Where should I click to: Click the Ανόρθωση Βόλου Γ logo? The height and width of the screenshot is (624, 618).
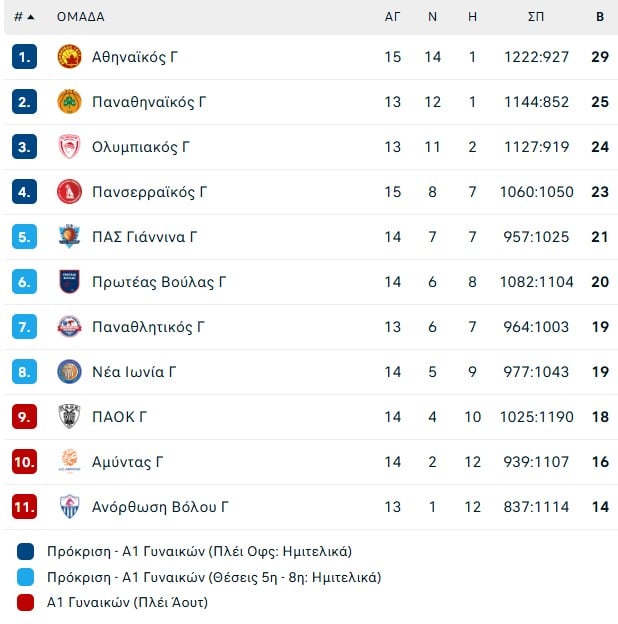[69, 507]
